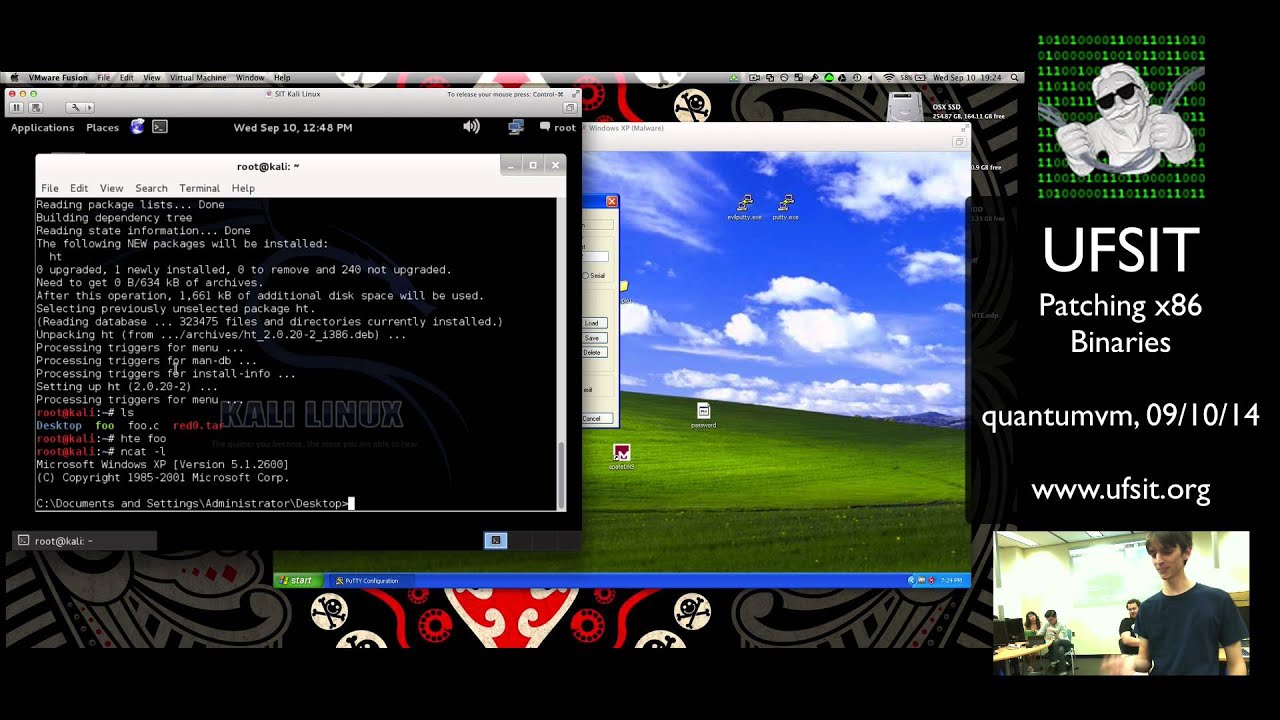Select the password file on the XP desktop
The height and width of the screenshot is (720, 1280).
(x=703, y=415)
